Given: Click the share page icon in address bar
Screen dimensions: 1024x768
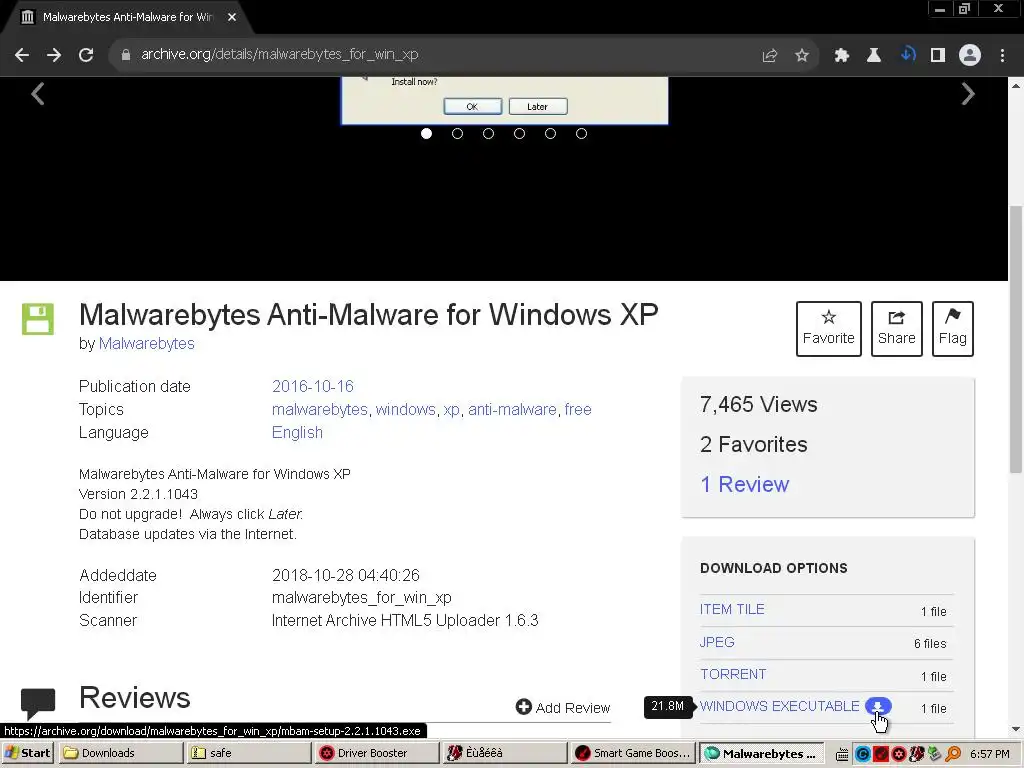Looking at the screenshot, I should pyautogui.click(x=770, y=56).
